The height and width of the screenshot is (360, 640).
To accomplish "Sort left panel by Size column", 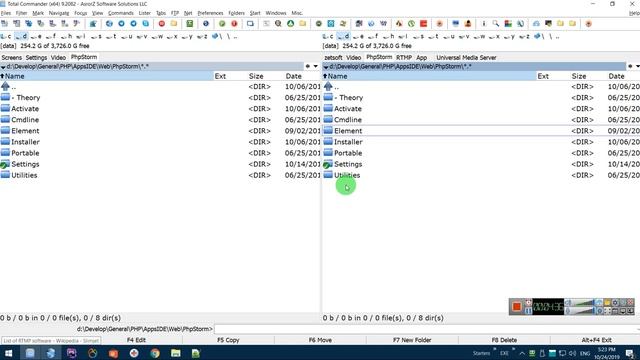I will click(x=256, y=76).
